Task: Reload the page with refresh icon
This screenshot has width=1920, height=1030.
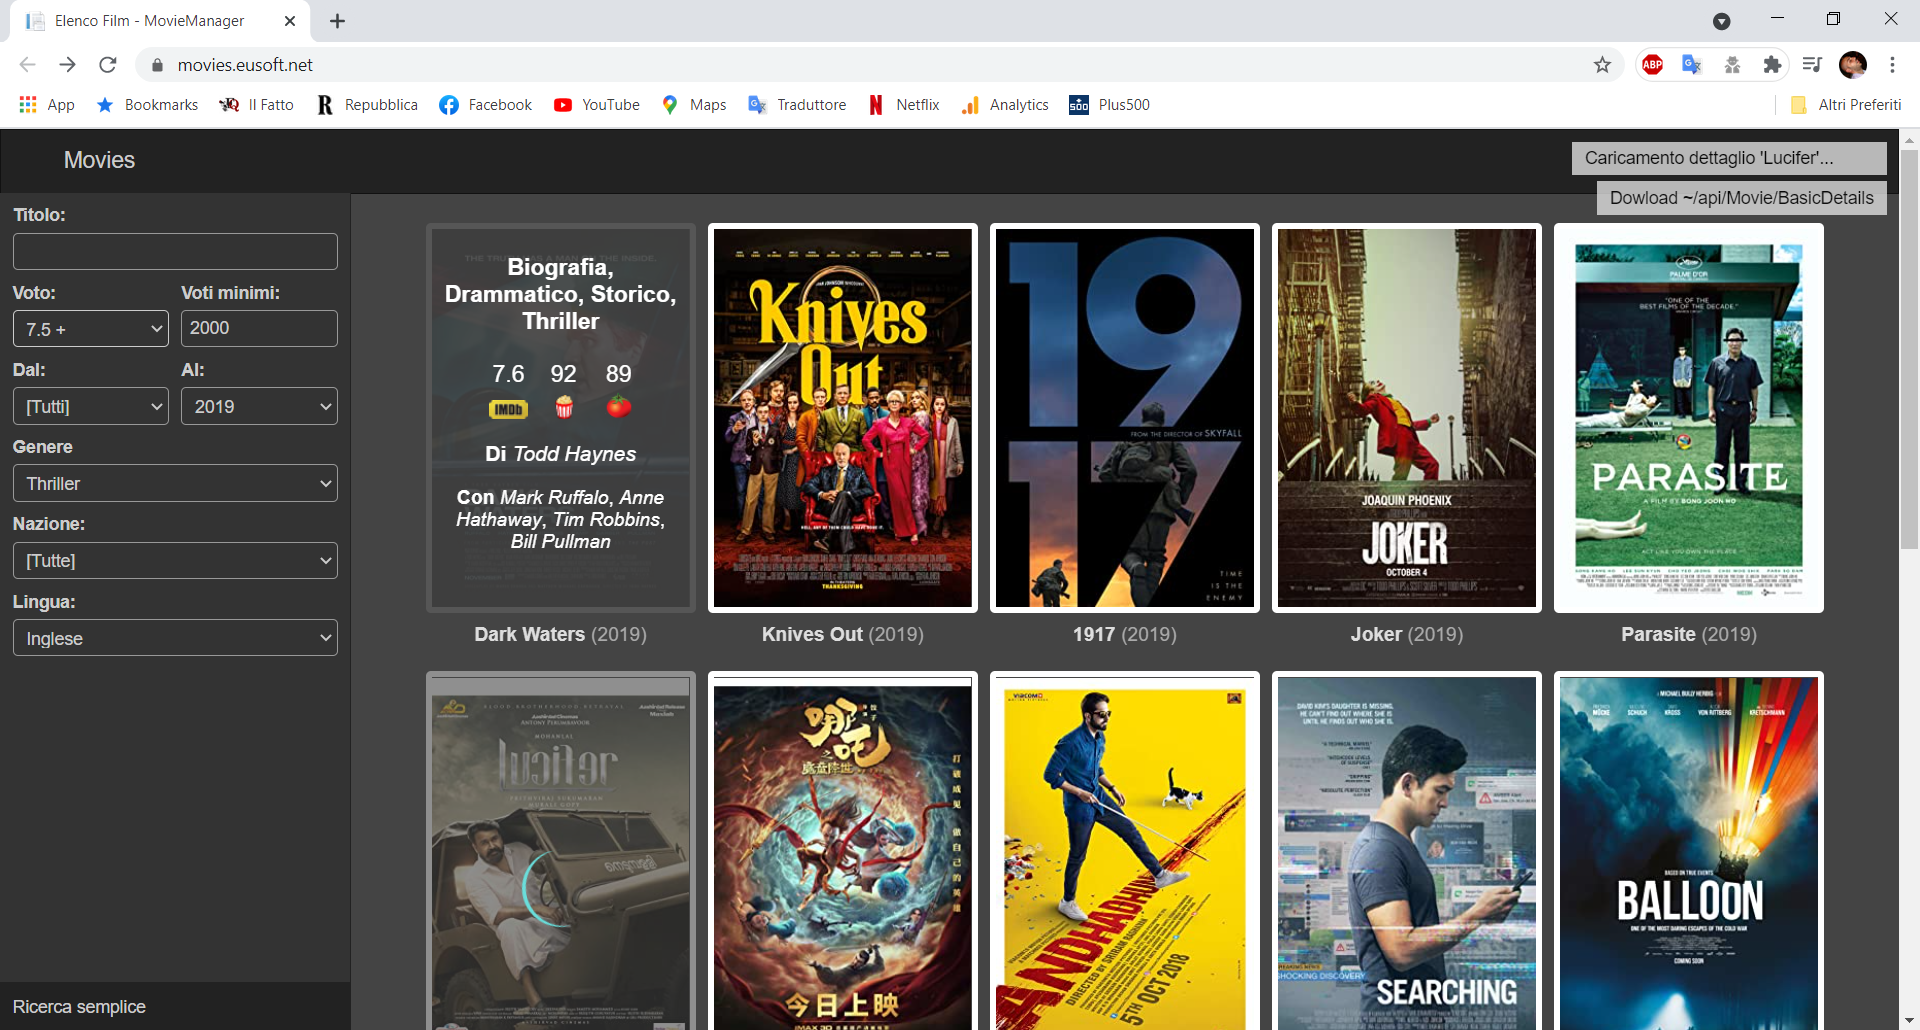Action: pos(108,65)
